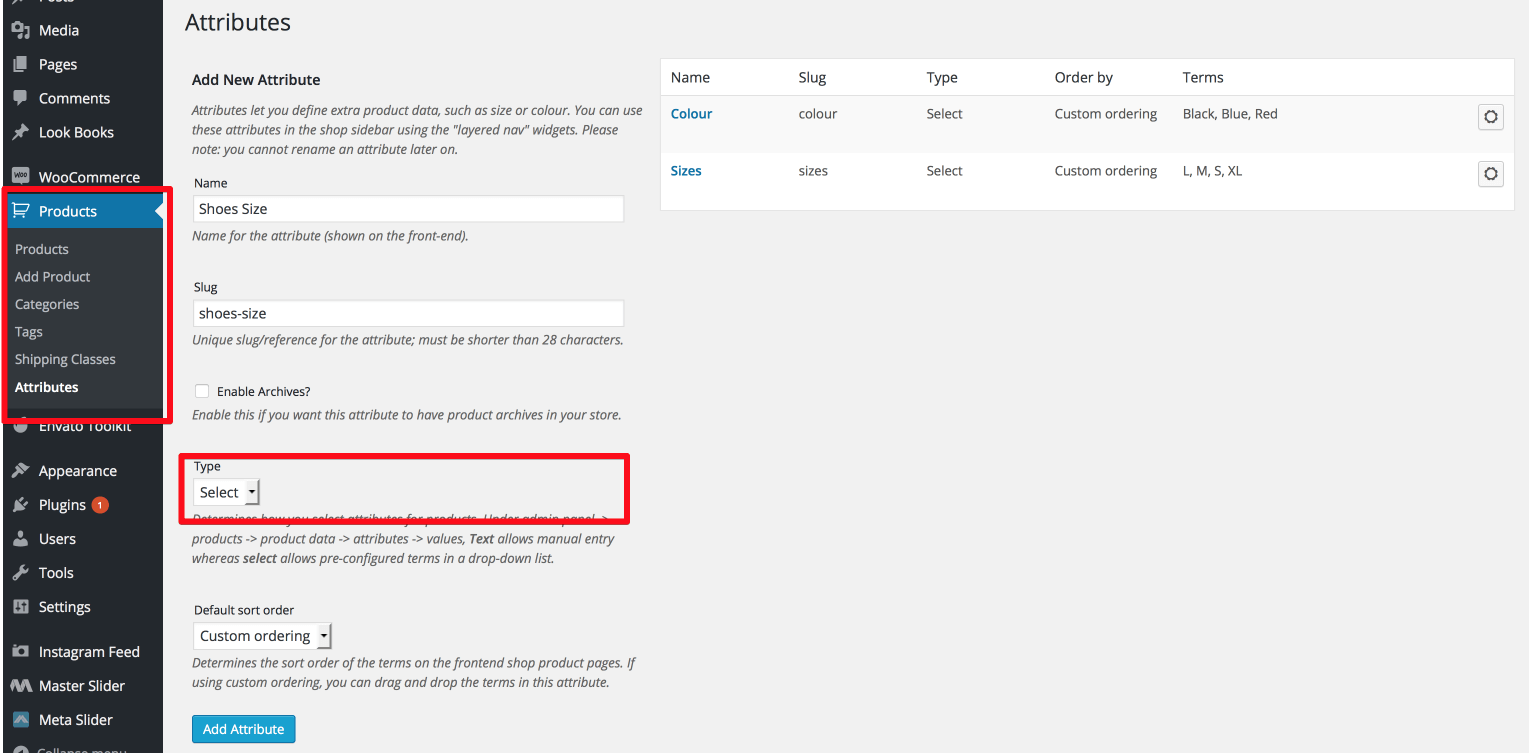Enable the Archives checkbox
The width and height of the screenshot is (1529, 753).
202,391
